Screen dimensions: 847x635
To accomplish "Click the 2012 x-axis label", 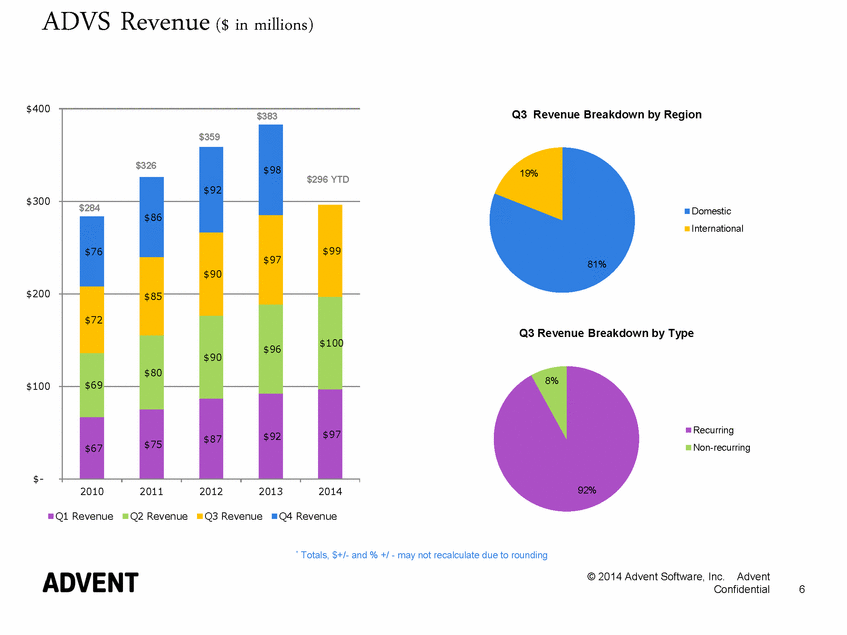I will pyautogui.click(x=211, y=491).
